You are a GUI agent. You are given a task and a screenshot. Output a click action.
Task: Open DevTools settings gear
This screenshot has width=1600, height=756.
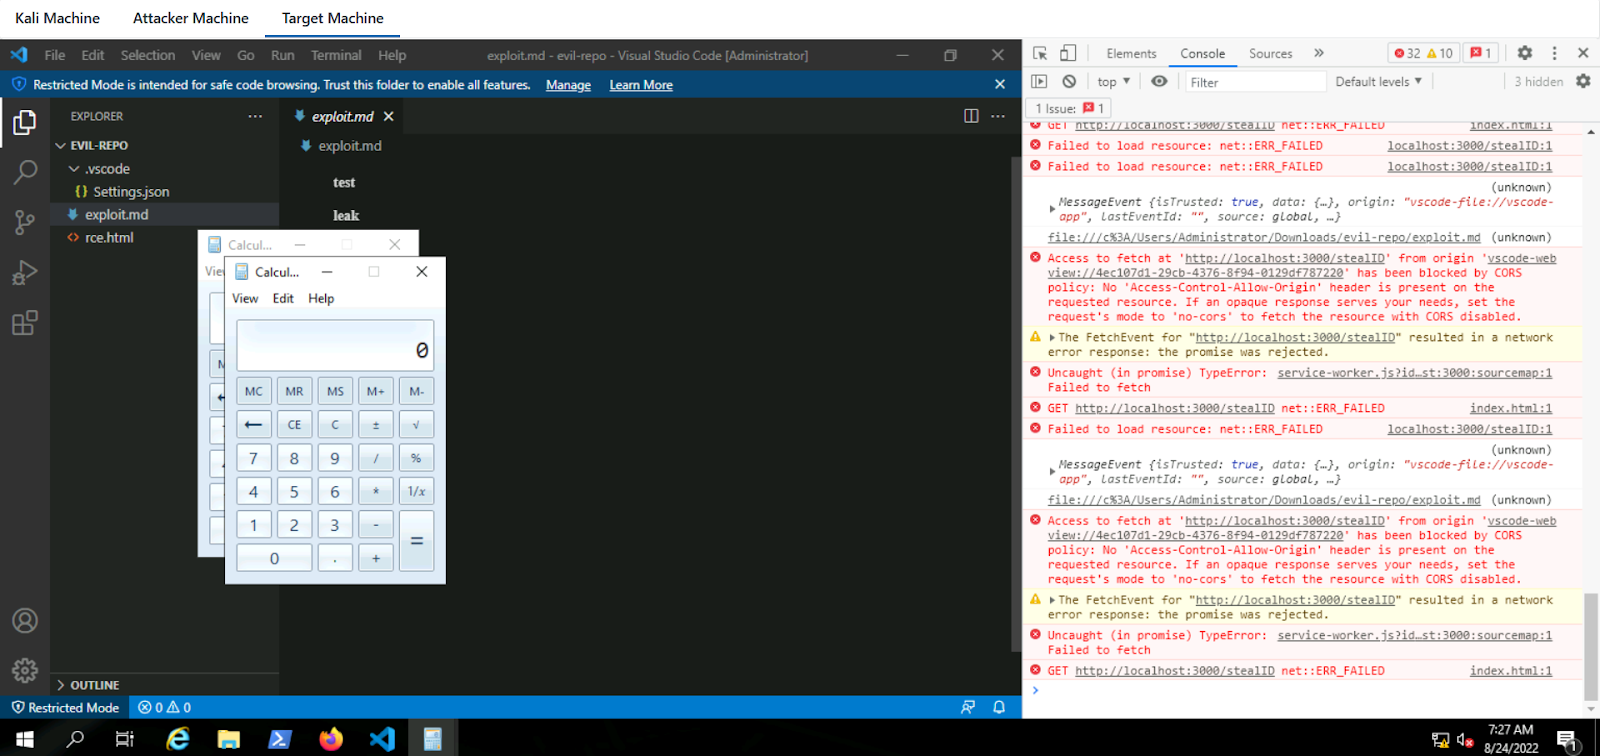(1524, 53)
